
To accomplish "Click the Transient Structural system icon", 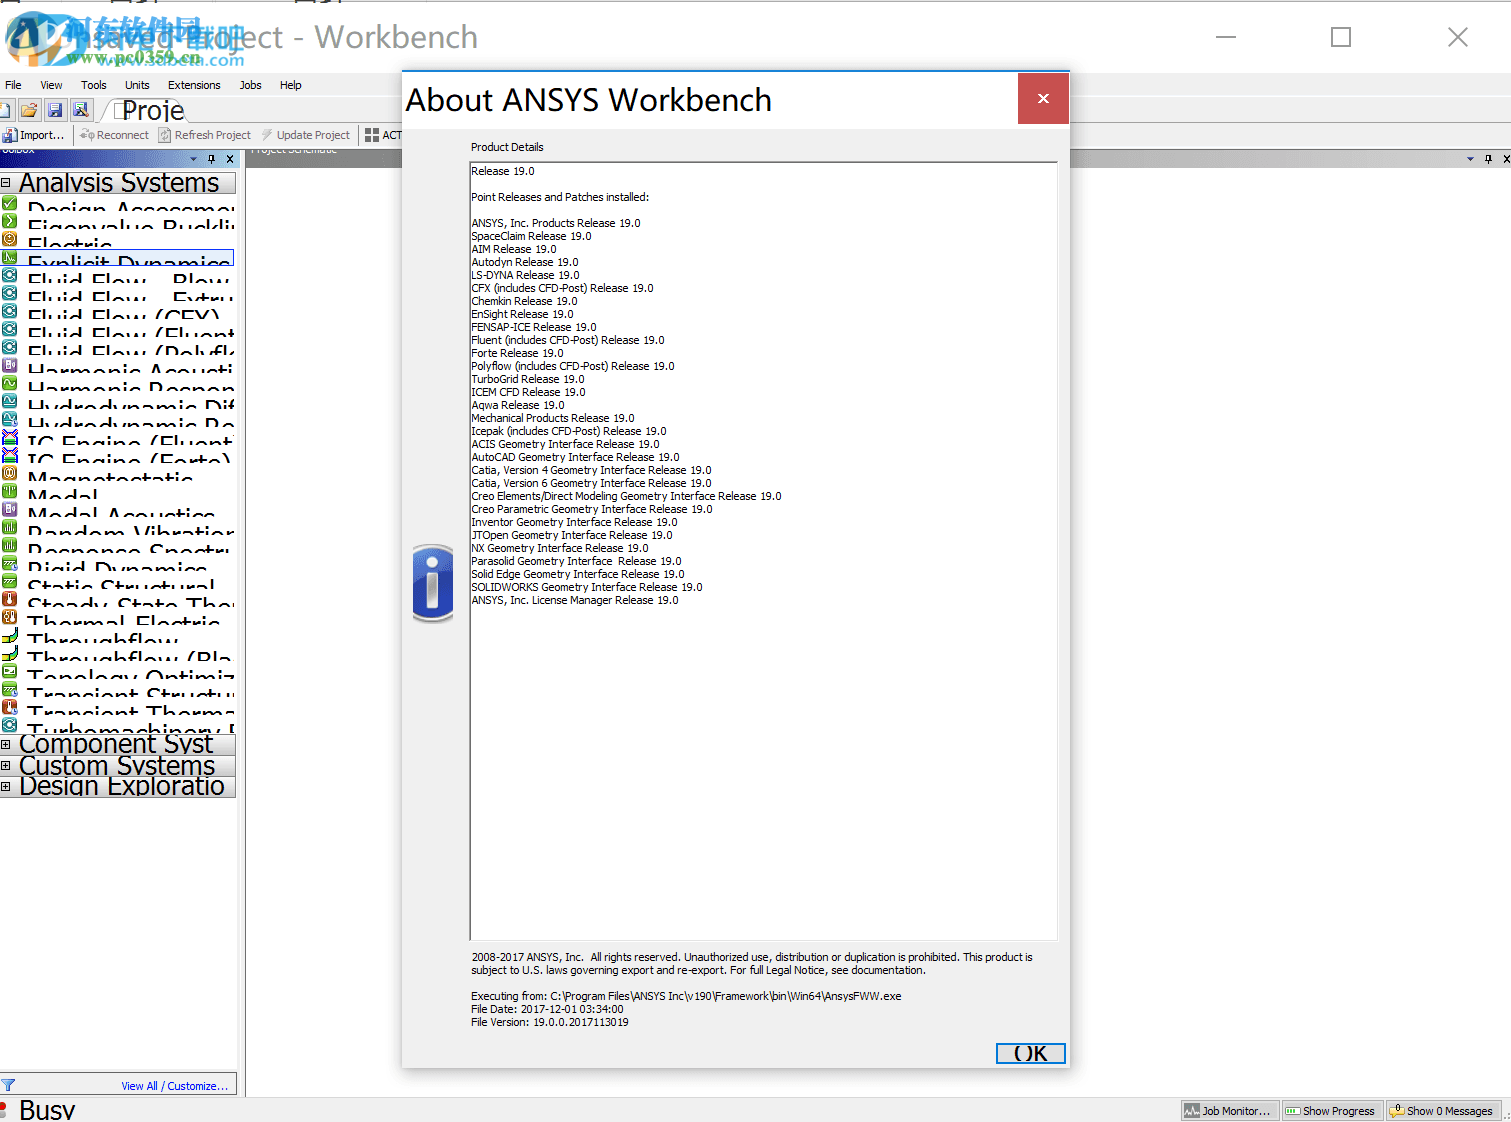I will (x=10, y=689).
